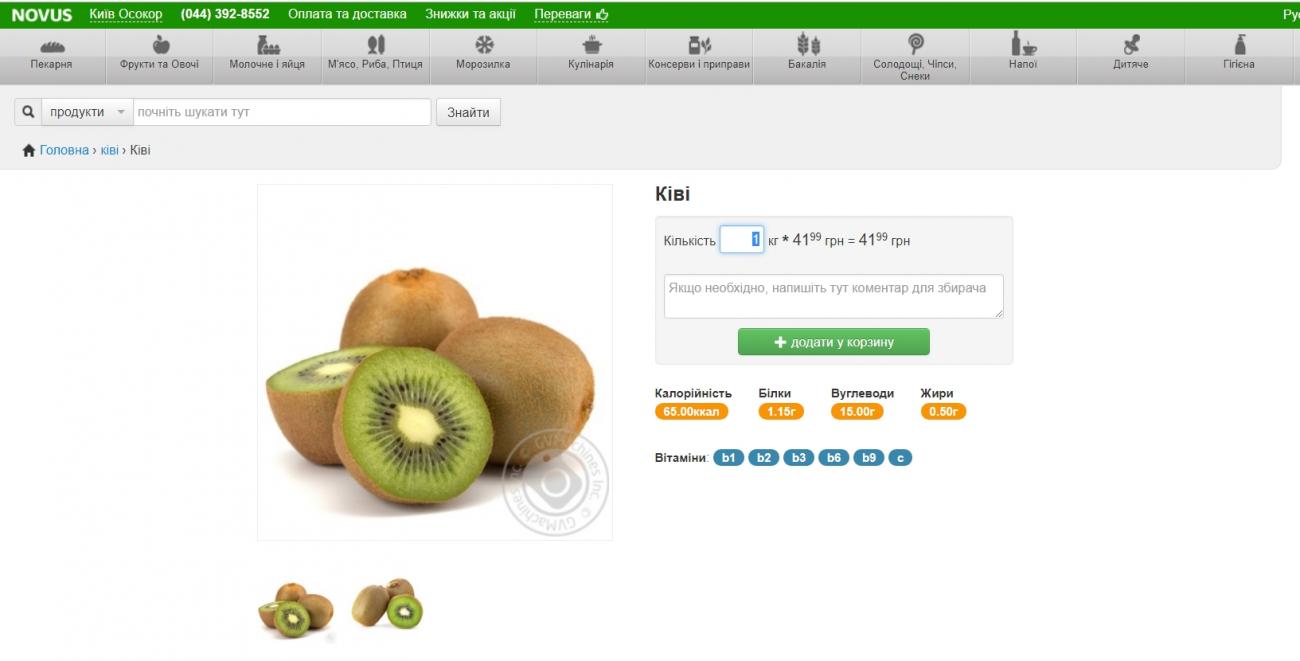
Task: Open the Бакалія grain category
Action: click(807, 56)
